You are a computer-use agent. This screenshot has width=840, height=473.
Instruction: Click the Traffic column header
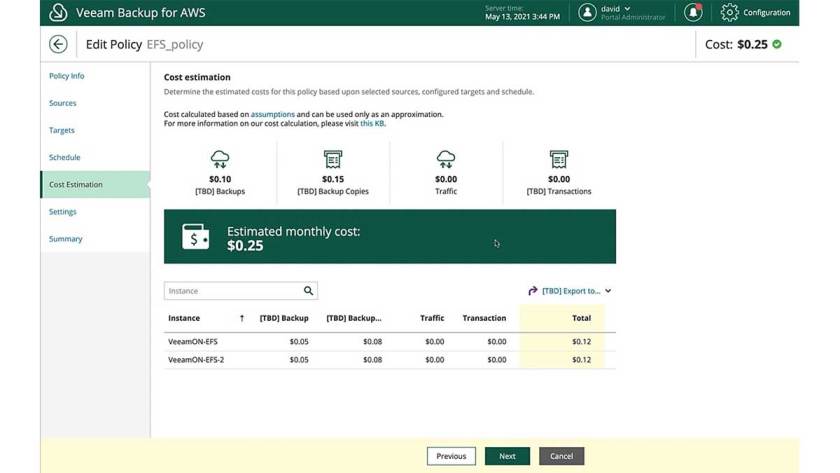[x=432, y=318]
